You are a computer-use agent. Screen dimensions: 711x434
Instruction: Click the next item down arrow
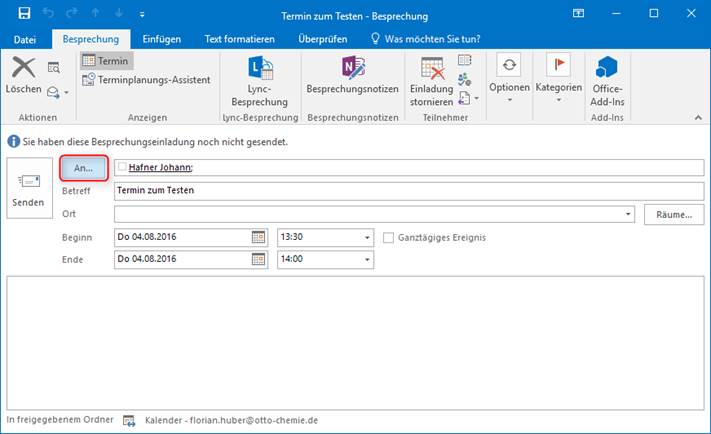click(x=119, y=13)
